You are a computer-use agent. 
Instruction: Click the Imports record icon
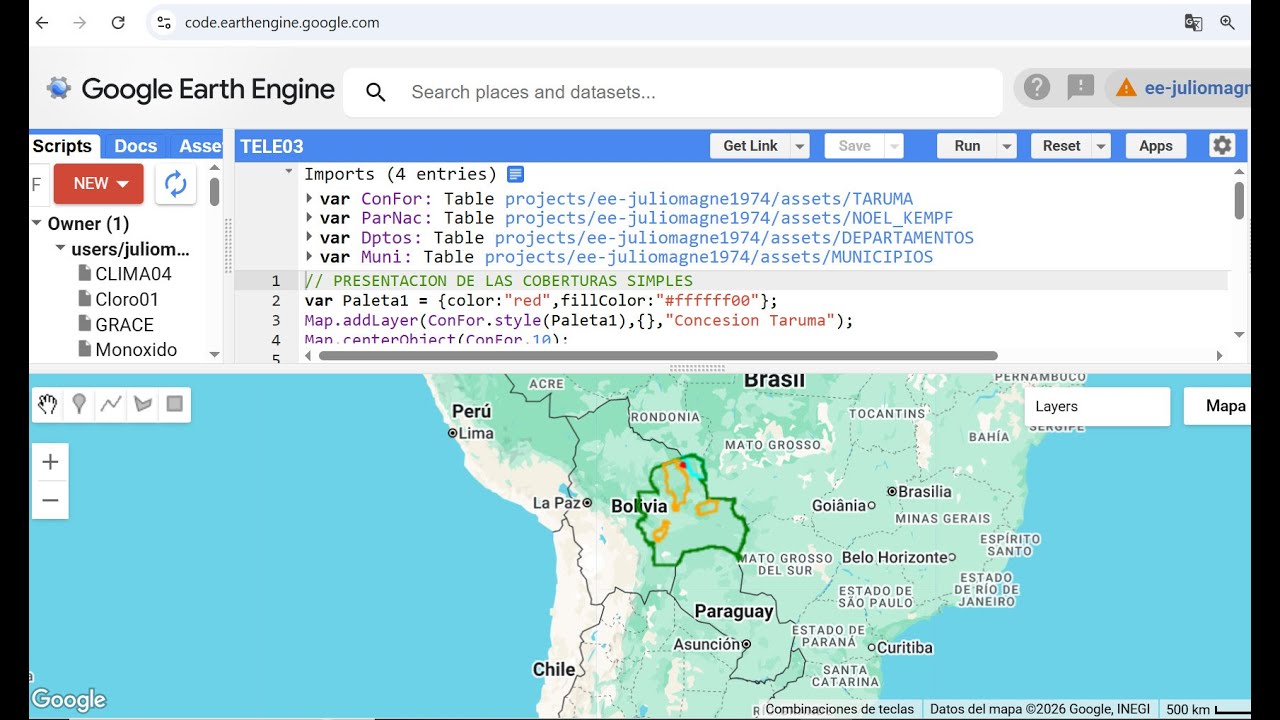click(515, 174)
